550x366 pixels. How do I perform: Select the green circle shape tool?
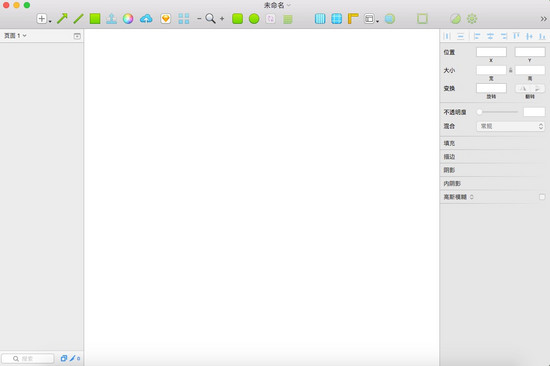(254, 19)
